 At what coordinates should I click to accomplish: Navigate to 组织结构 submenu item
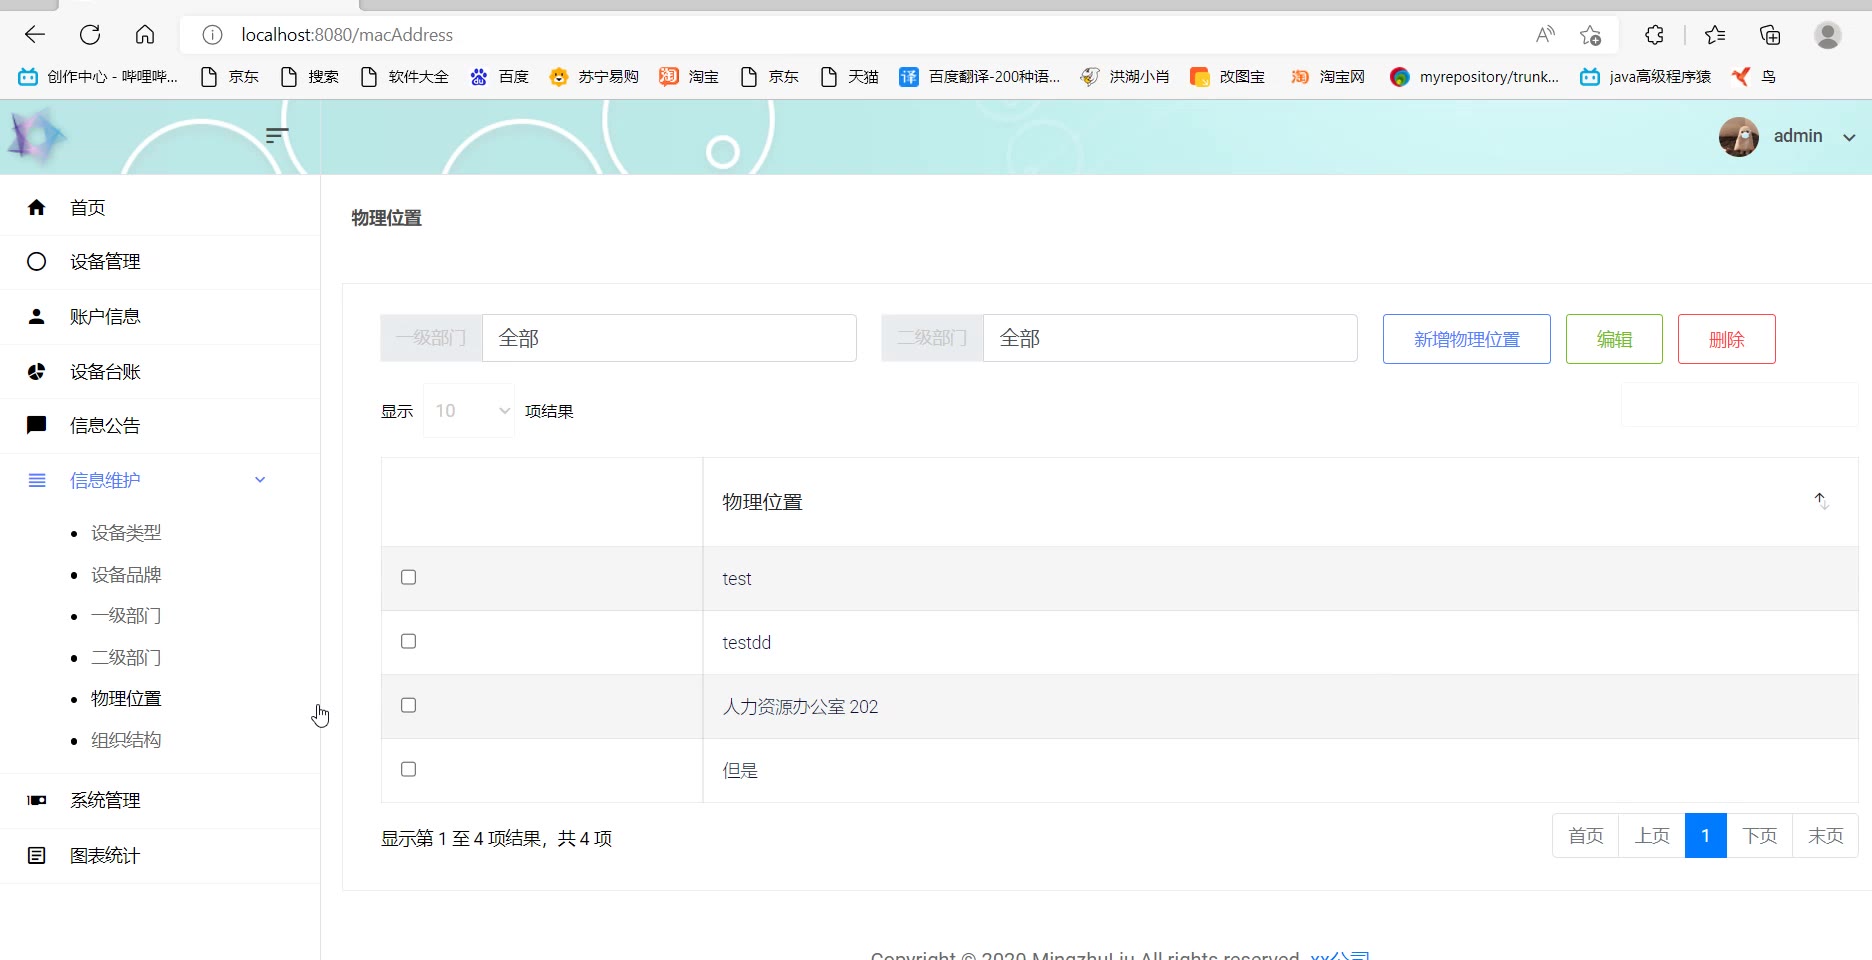[126, 741]
